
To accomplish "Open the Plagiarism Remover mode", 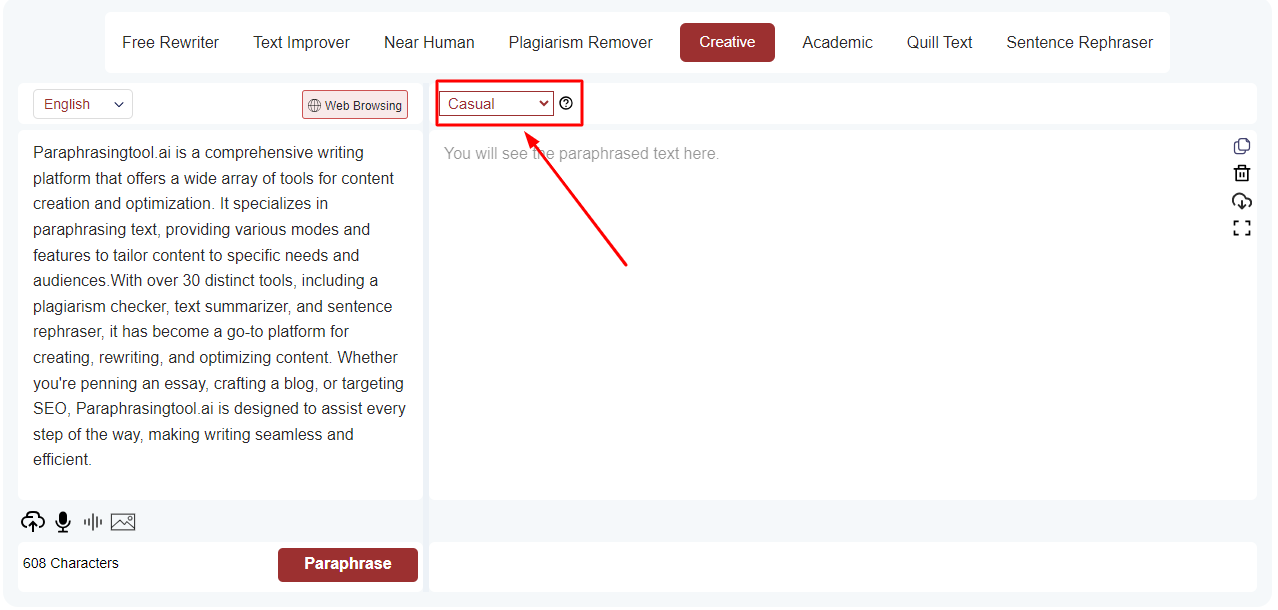I will (x=580, y=42).
